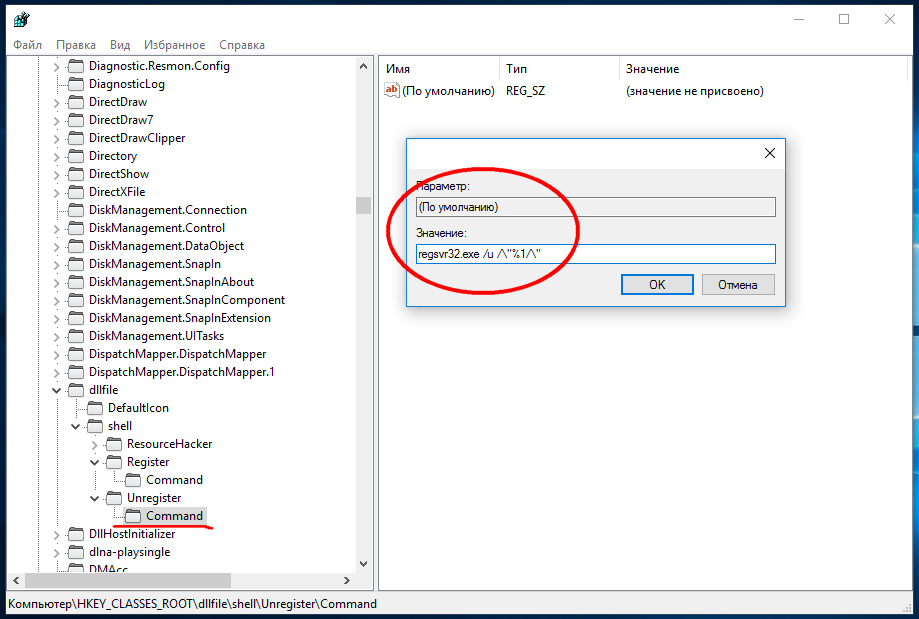Open the Справка menu
The width and height of the screenshot is (919, 619).
(241, 45)
